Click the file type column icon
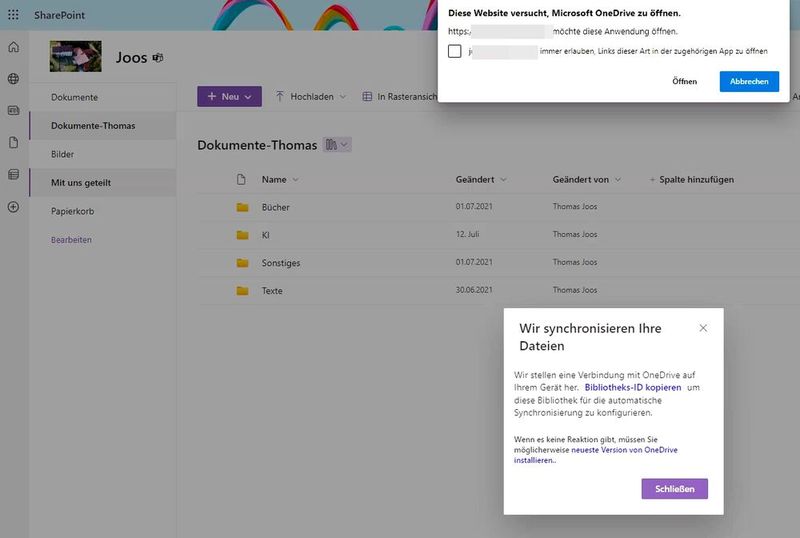The width and height of the screenshot is (800, 538). point(241,179)
